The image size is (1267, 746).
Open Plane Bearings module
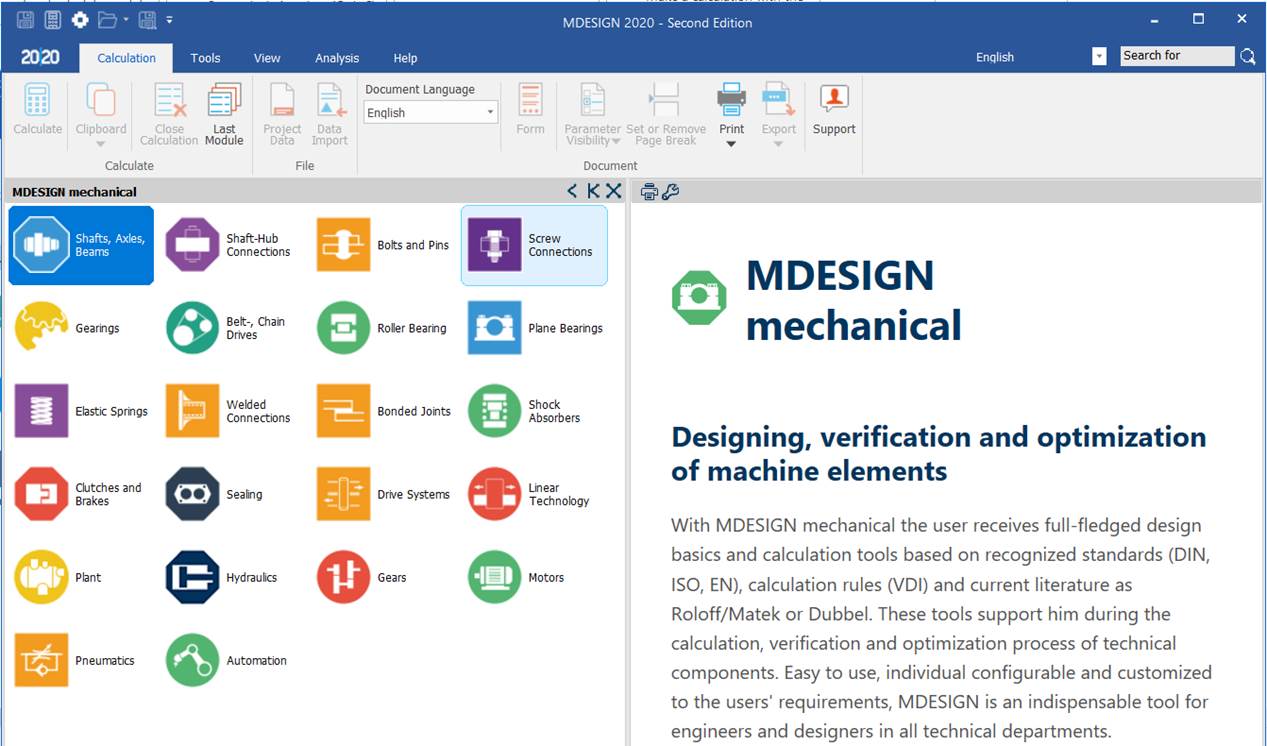(534, 328)
